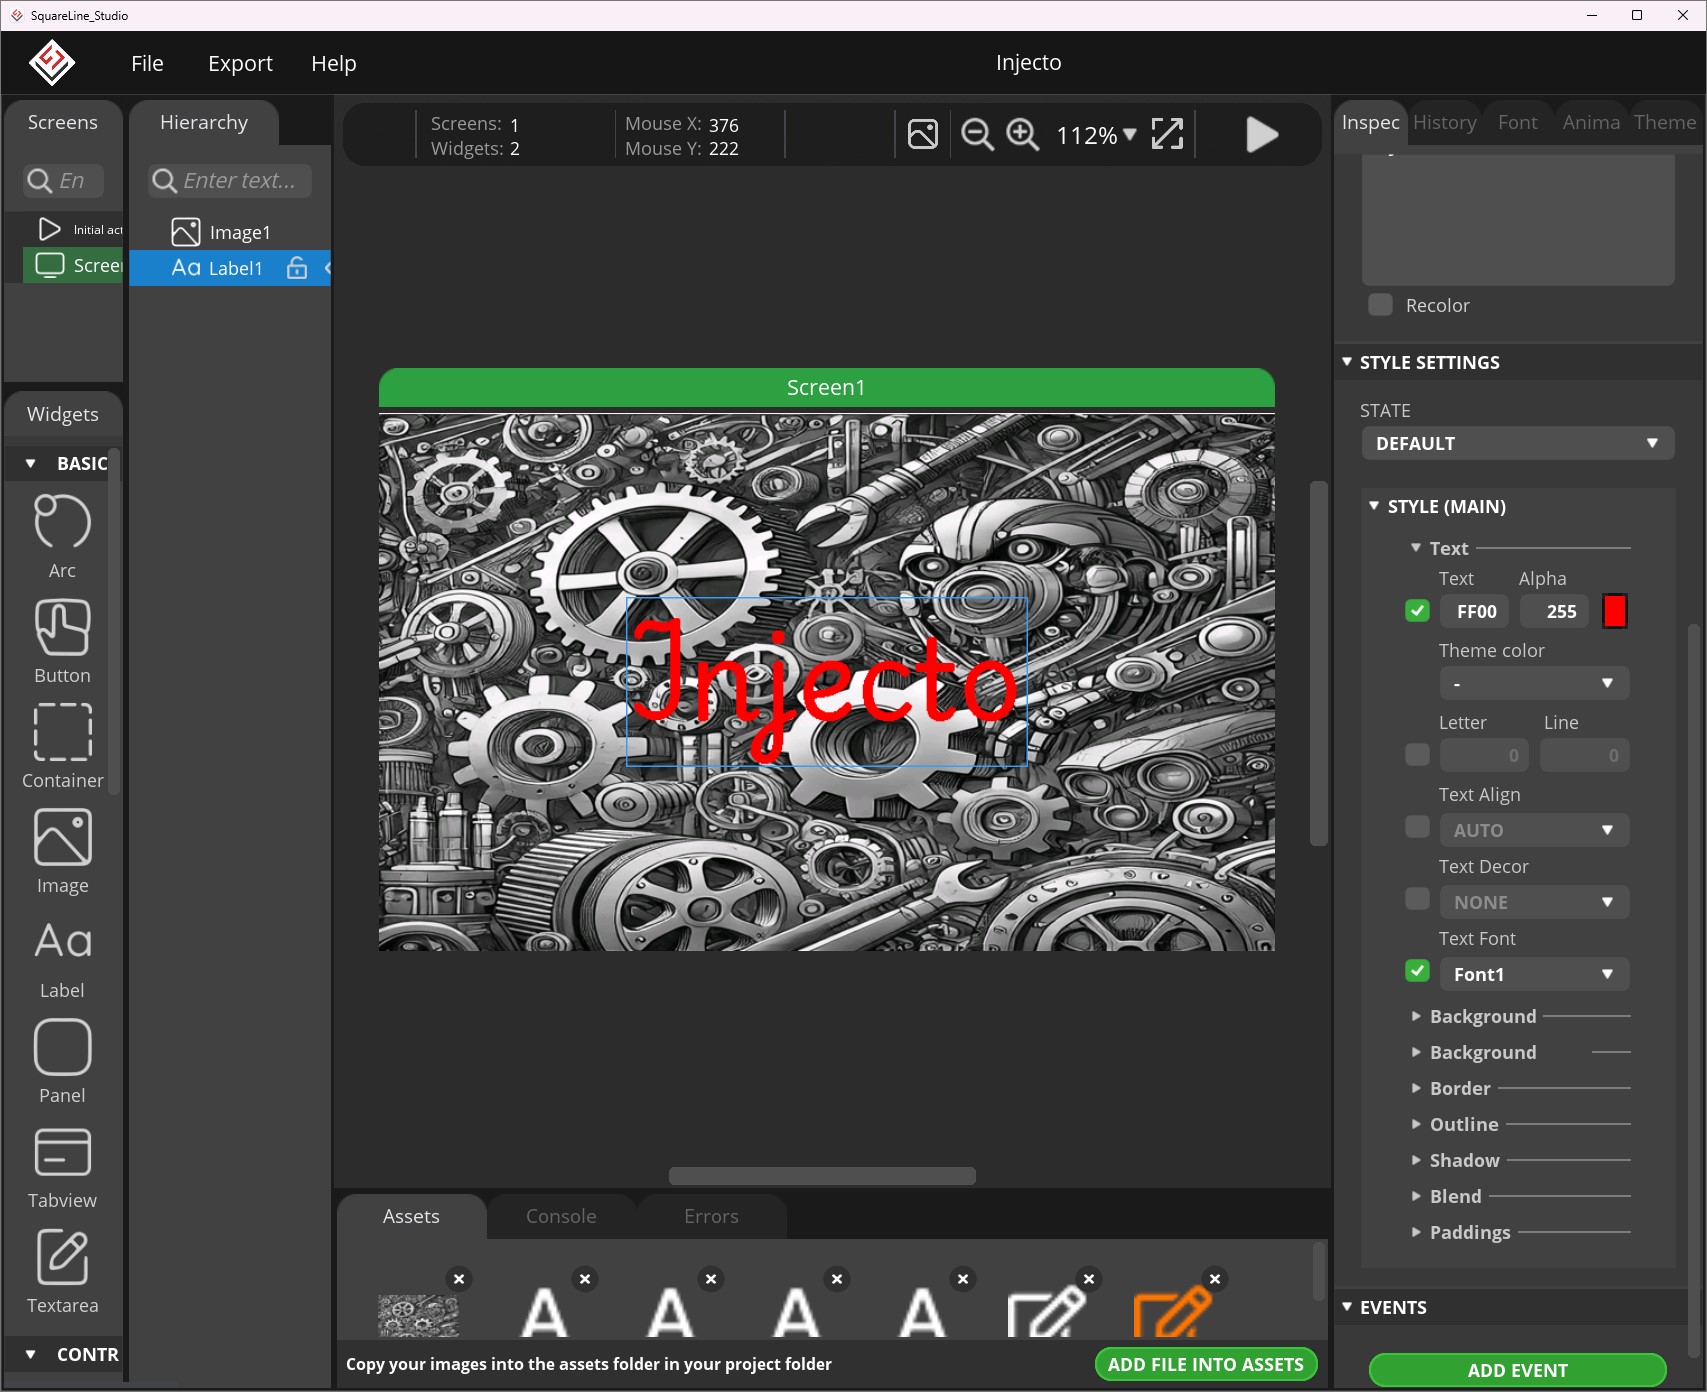Image resolution: width=1707 pixels, height=1392 pixels.
Task: Click the SquareLine Studio logo icon
Action: pos(51,63)
